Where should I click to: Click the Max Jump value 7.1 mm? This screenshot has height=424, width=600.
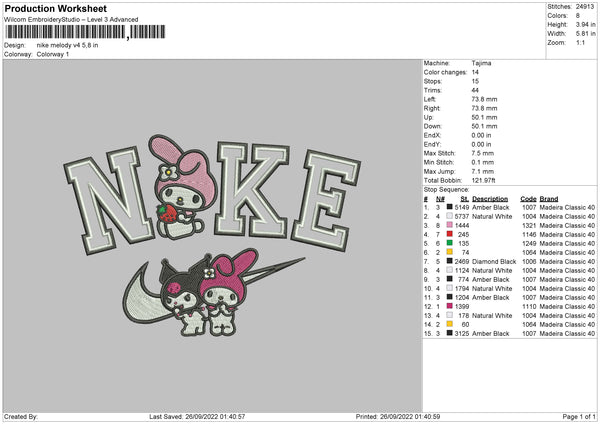tap(483, 171)
